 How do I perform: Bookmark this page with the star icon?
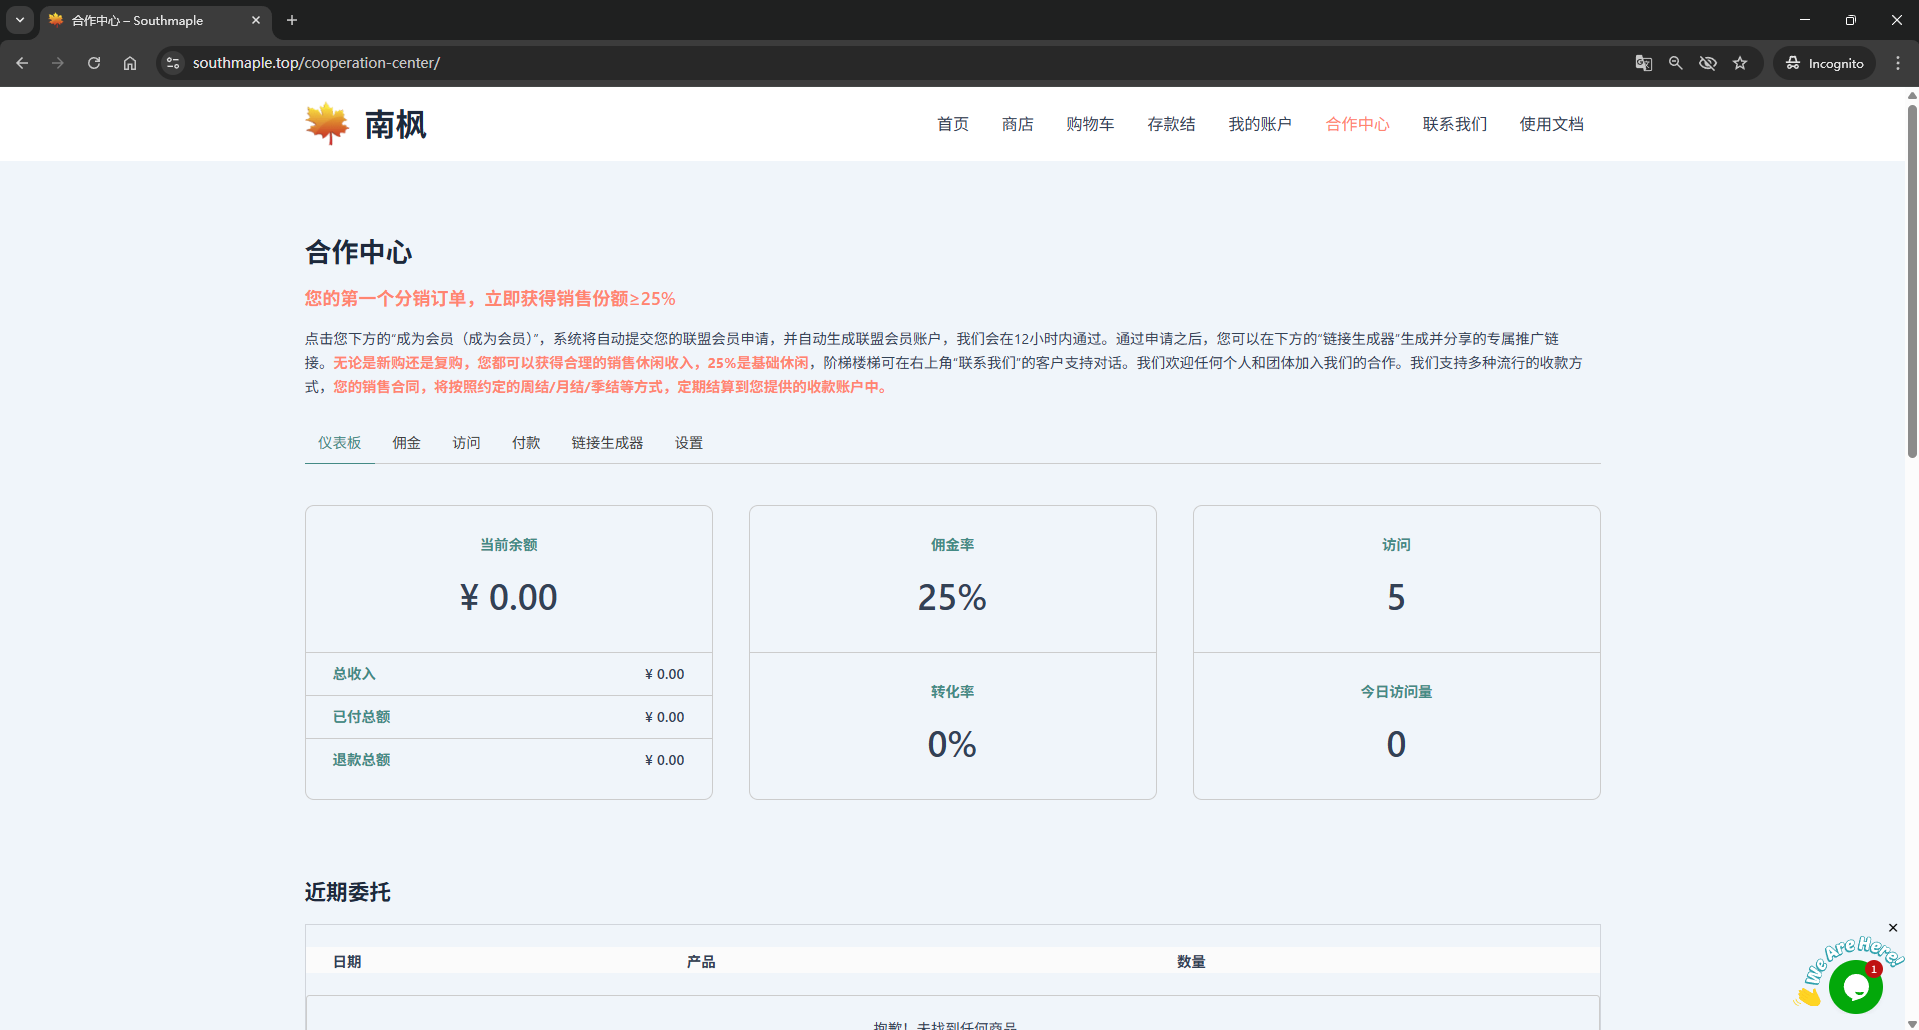(x=1740, y=62)
